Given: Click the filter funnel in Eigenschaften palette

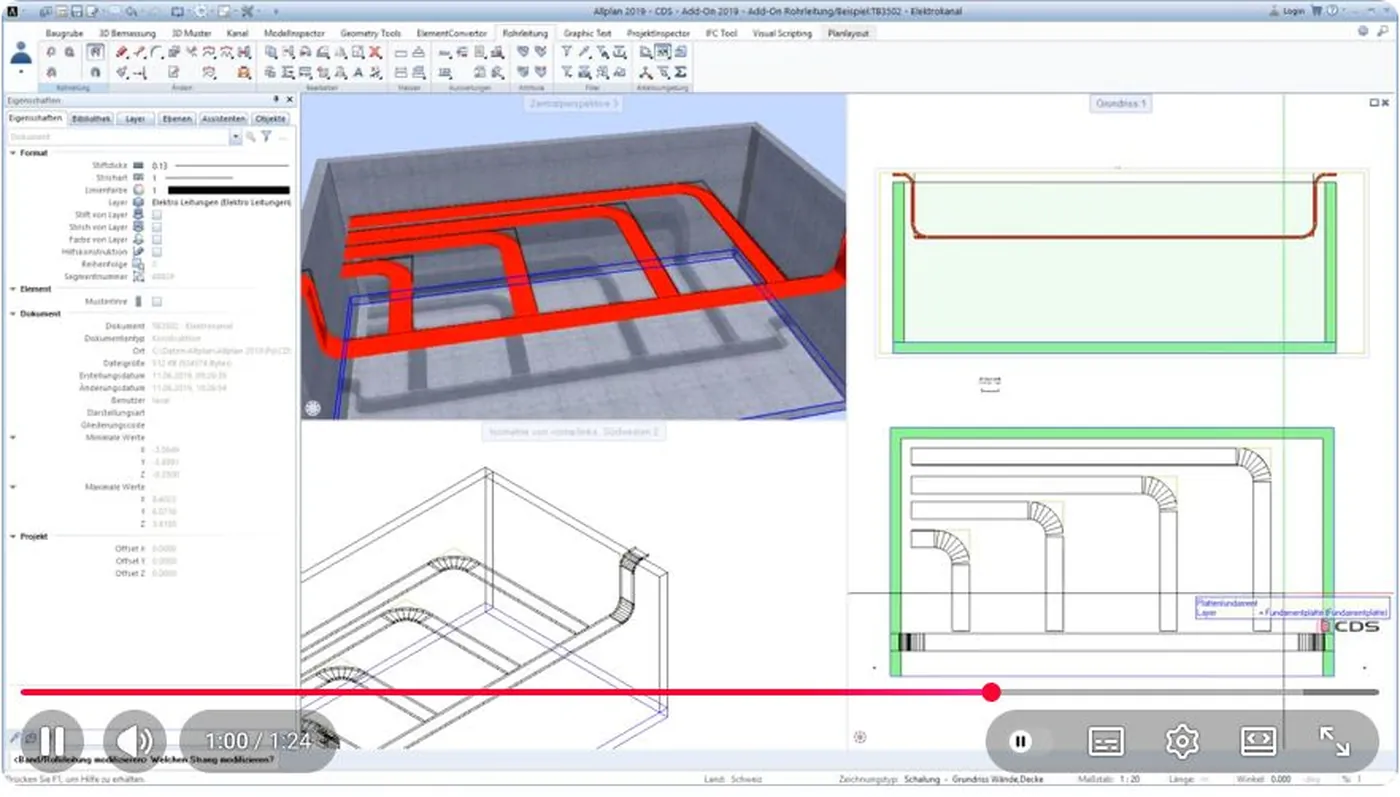Looking at the screenshot, I should pyautogui.click(x=267, y=137).
